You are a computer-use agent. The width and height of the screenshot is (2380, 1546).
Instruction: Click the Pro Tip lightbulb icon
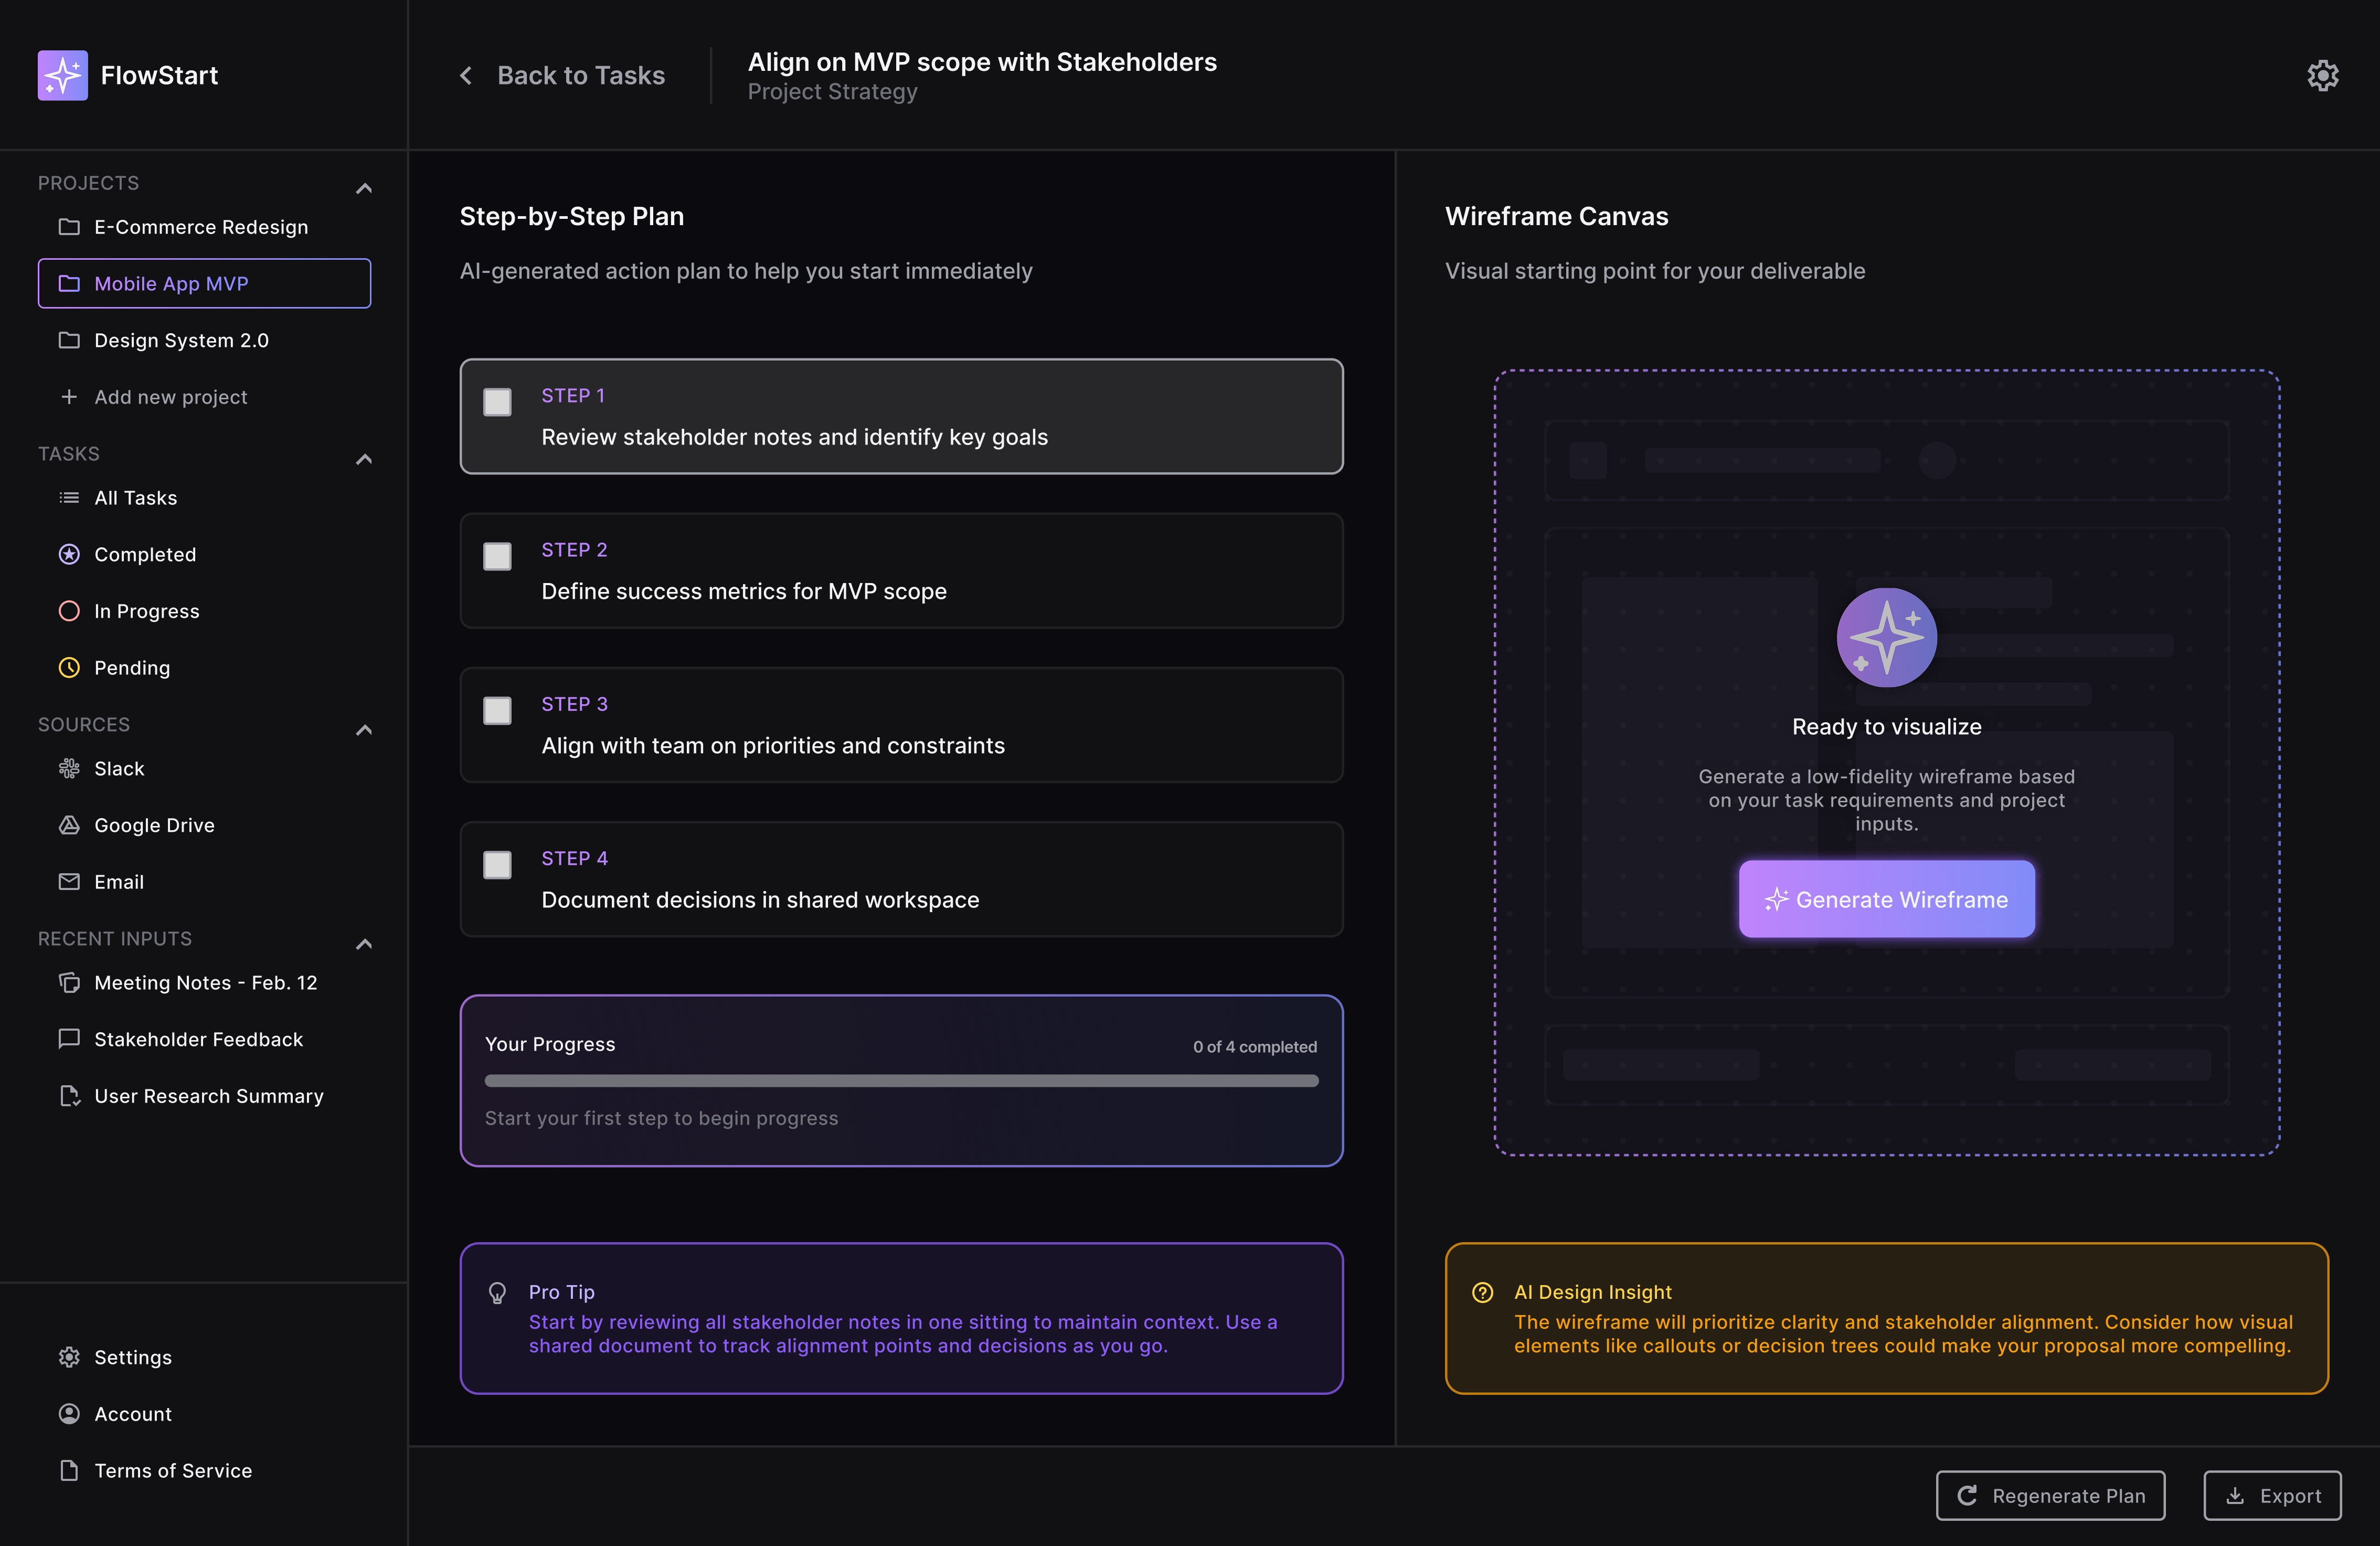click(497, 1292)
